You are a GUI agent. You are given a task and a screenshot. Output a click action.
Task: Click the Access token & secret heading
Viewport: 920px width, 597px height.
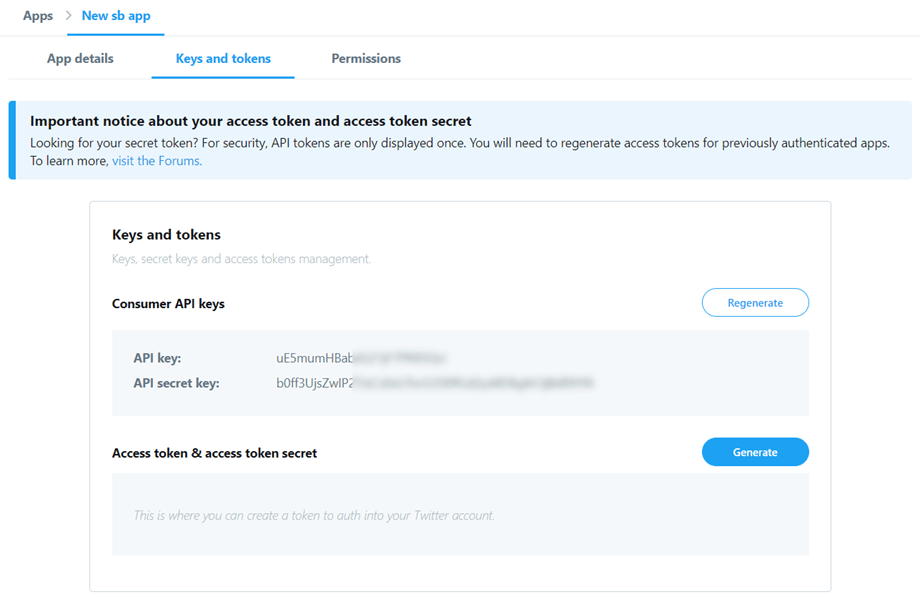[x=214, y=453]
